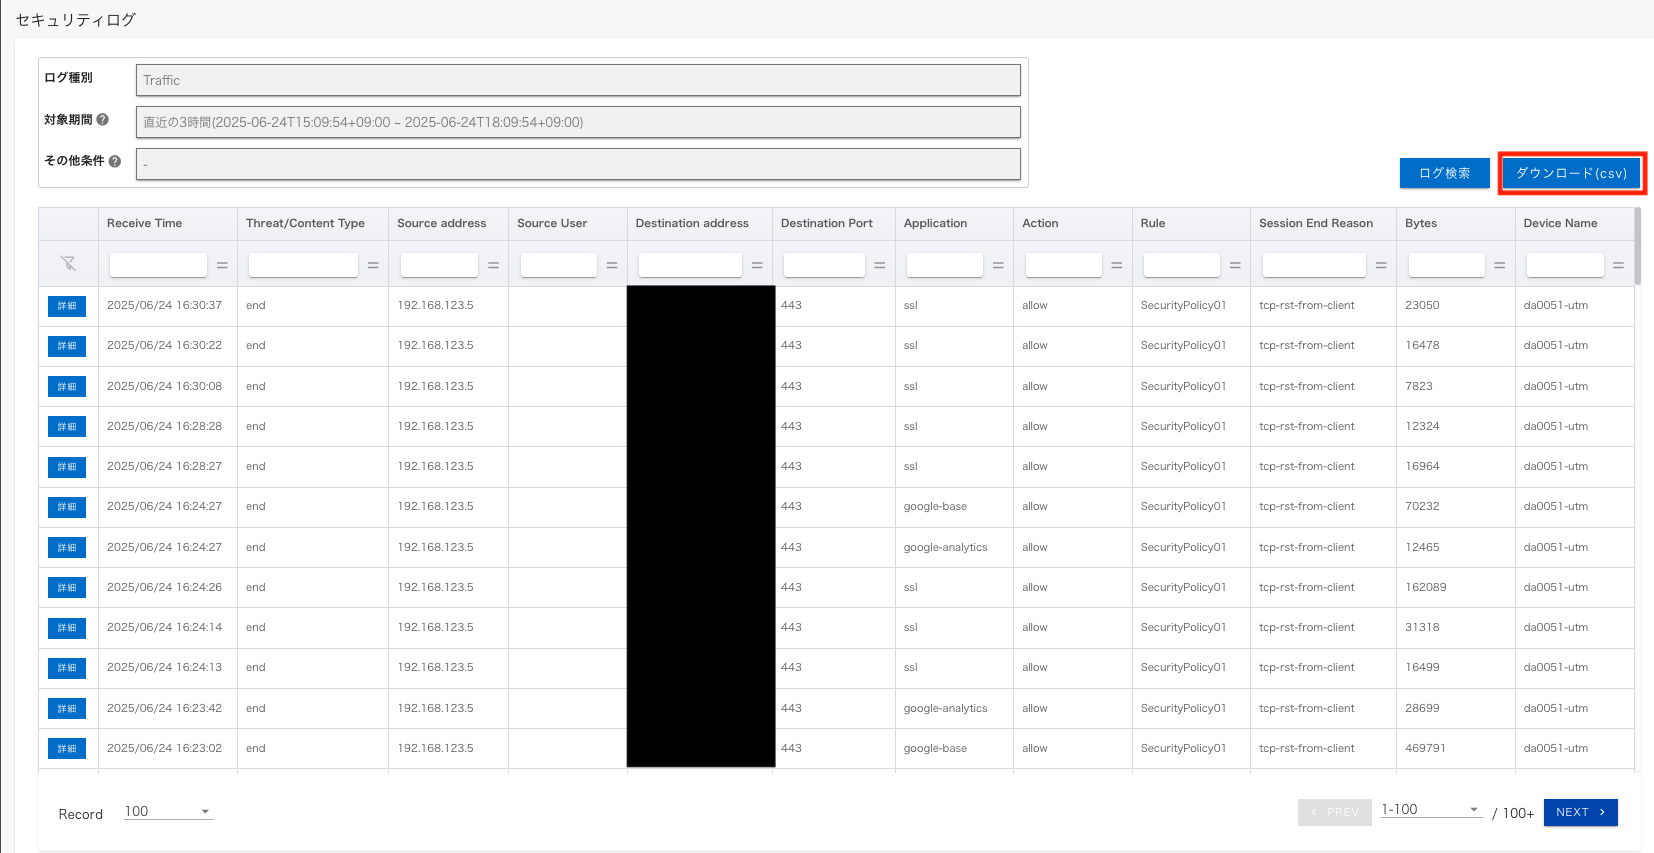Open 詳細 for the 16:24:13 log row
The image size is (1654, 853).
(67, 668)
